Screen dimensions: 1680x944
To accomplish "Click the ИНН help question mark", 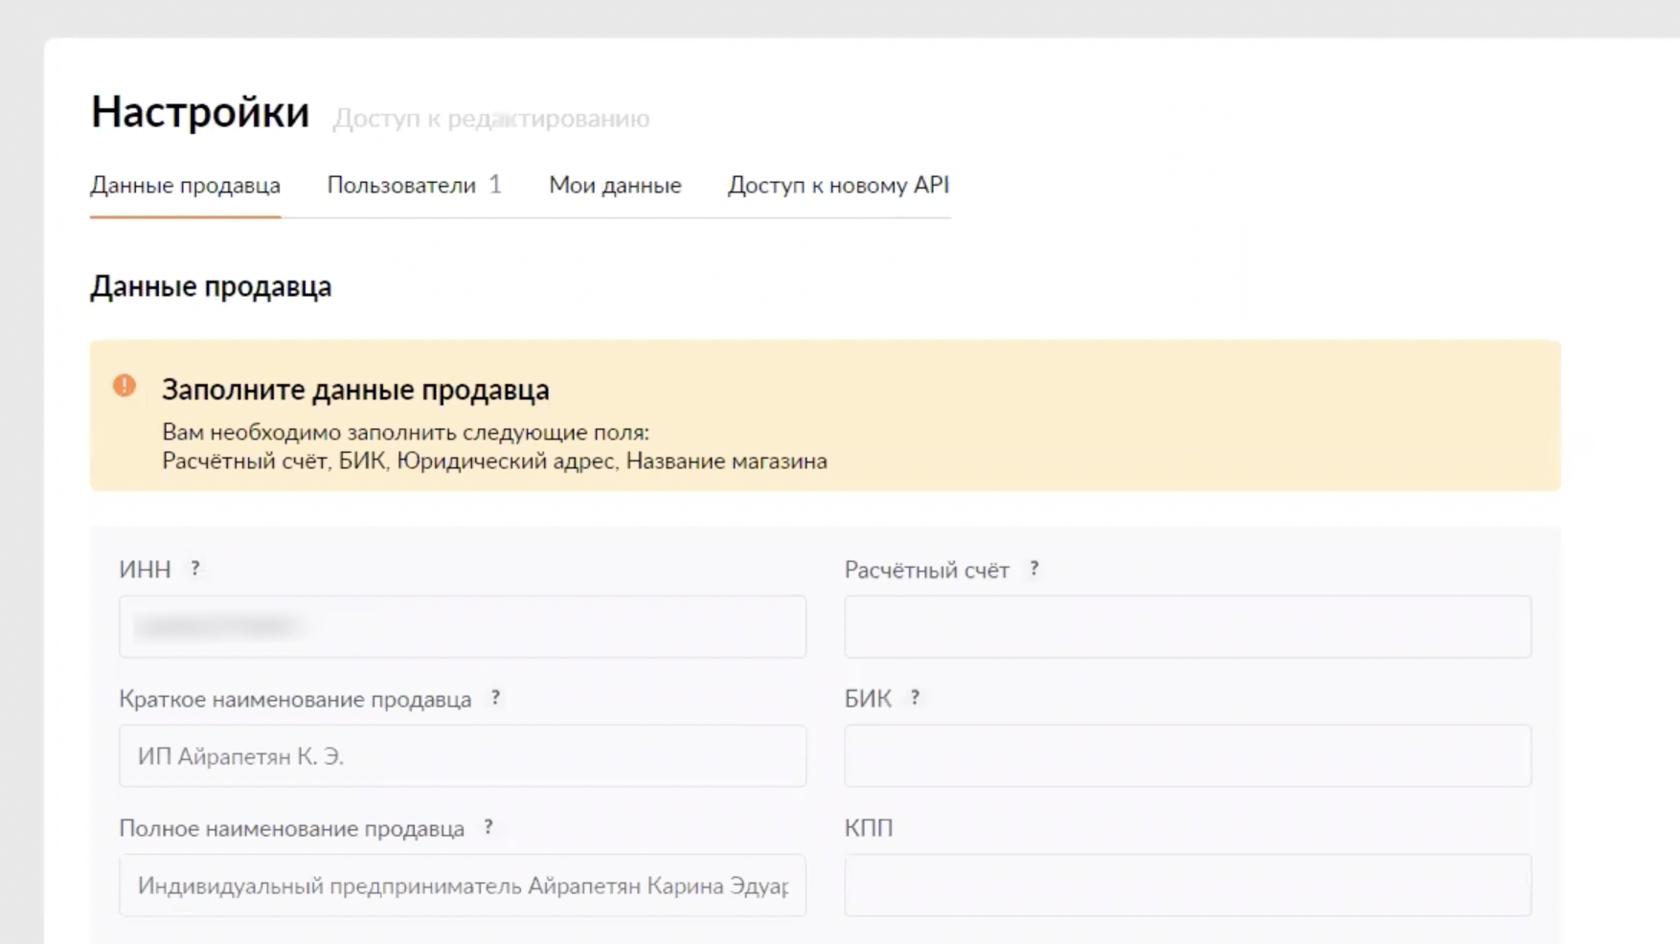I will tap(195, 568).
